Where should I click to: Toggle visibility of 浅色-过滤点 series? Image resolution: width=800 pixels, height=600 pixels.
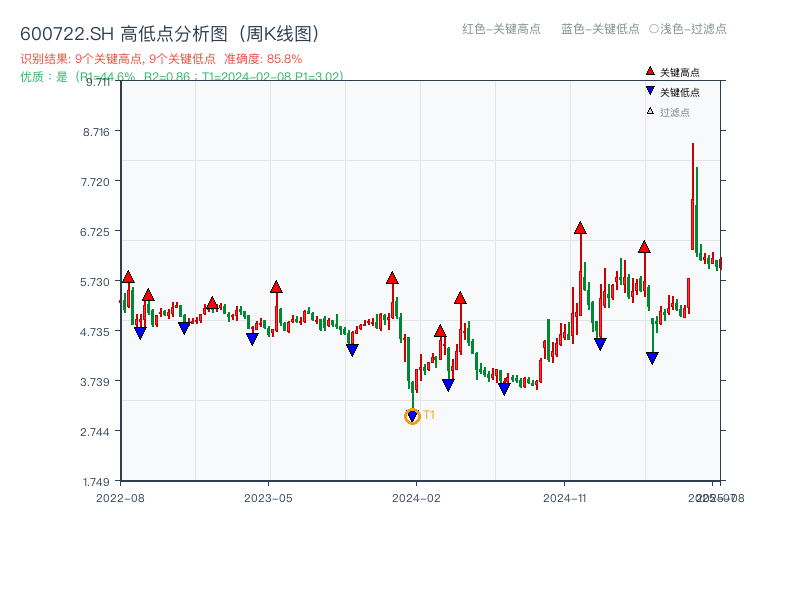(690, 29)
